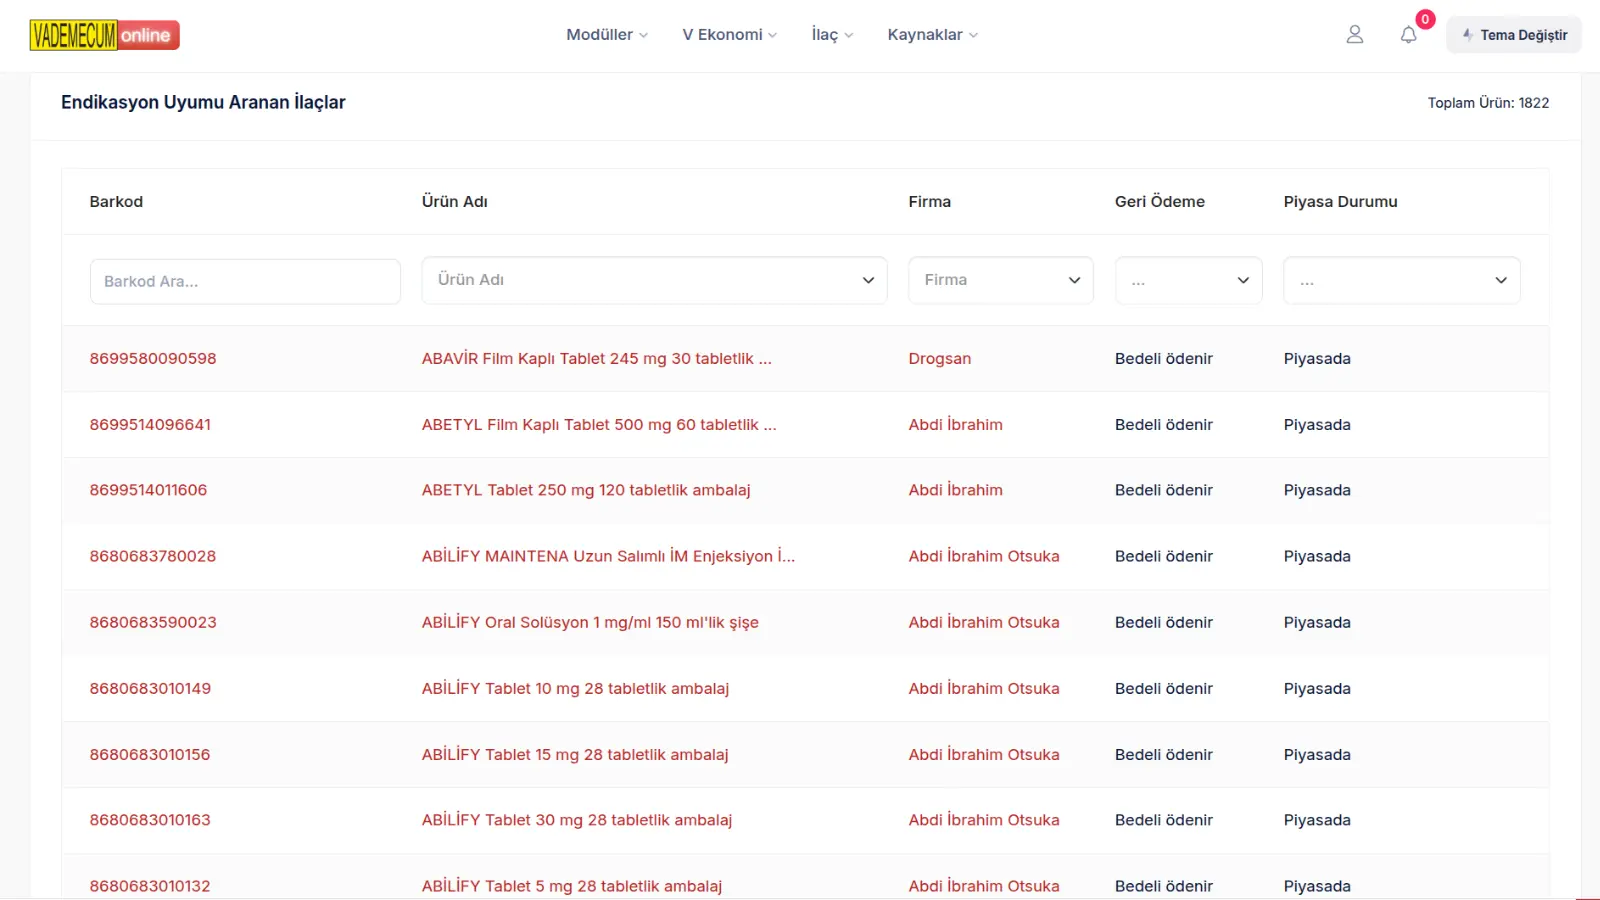
Task: Click the Endikasyon Uyumu Aranan İlaçlar heading
Action: tap(203, 102)
